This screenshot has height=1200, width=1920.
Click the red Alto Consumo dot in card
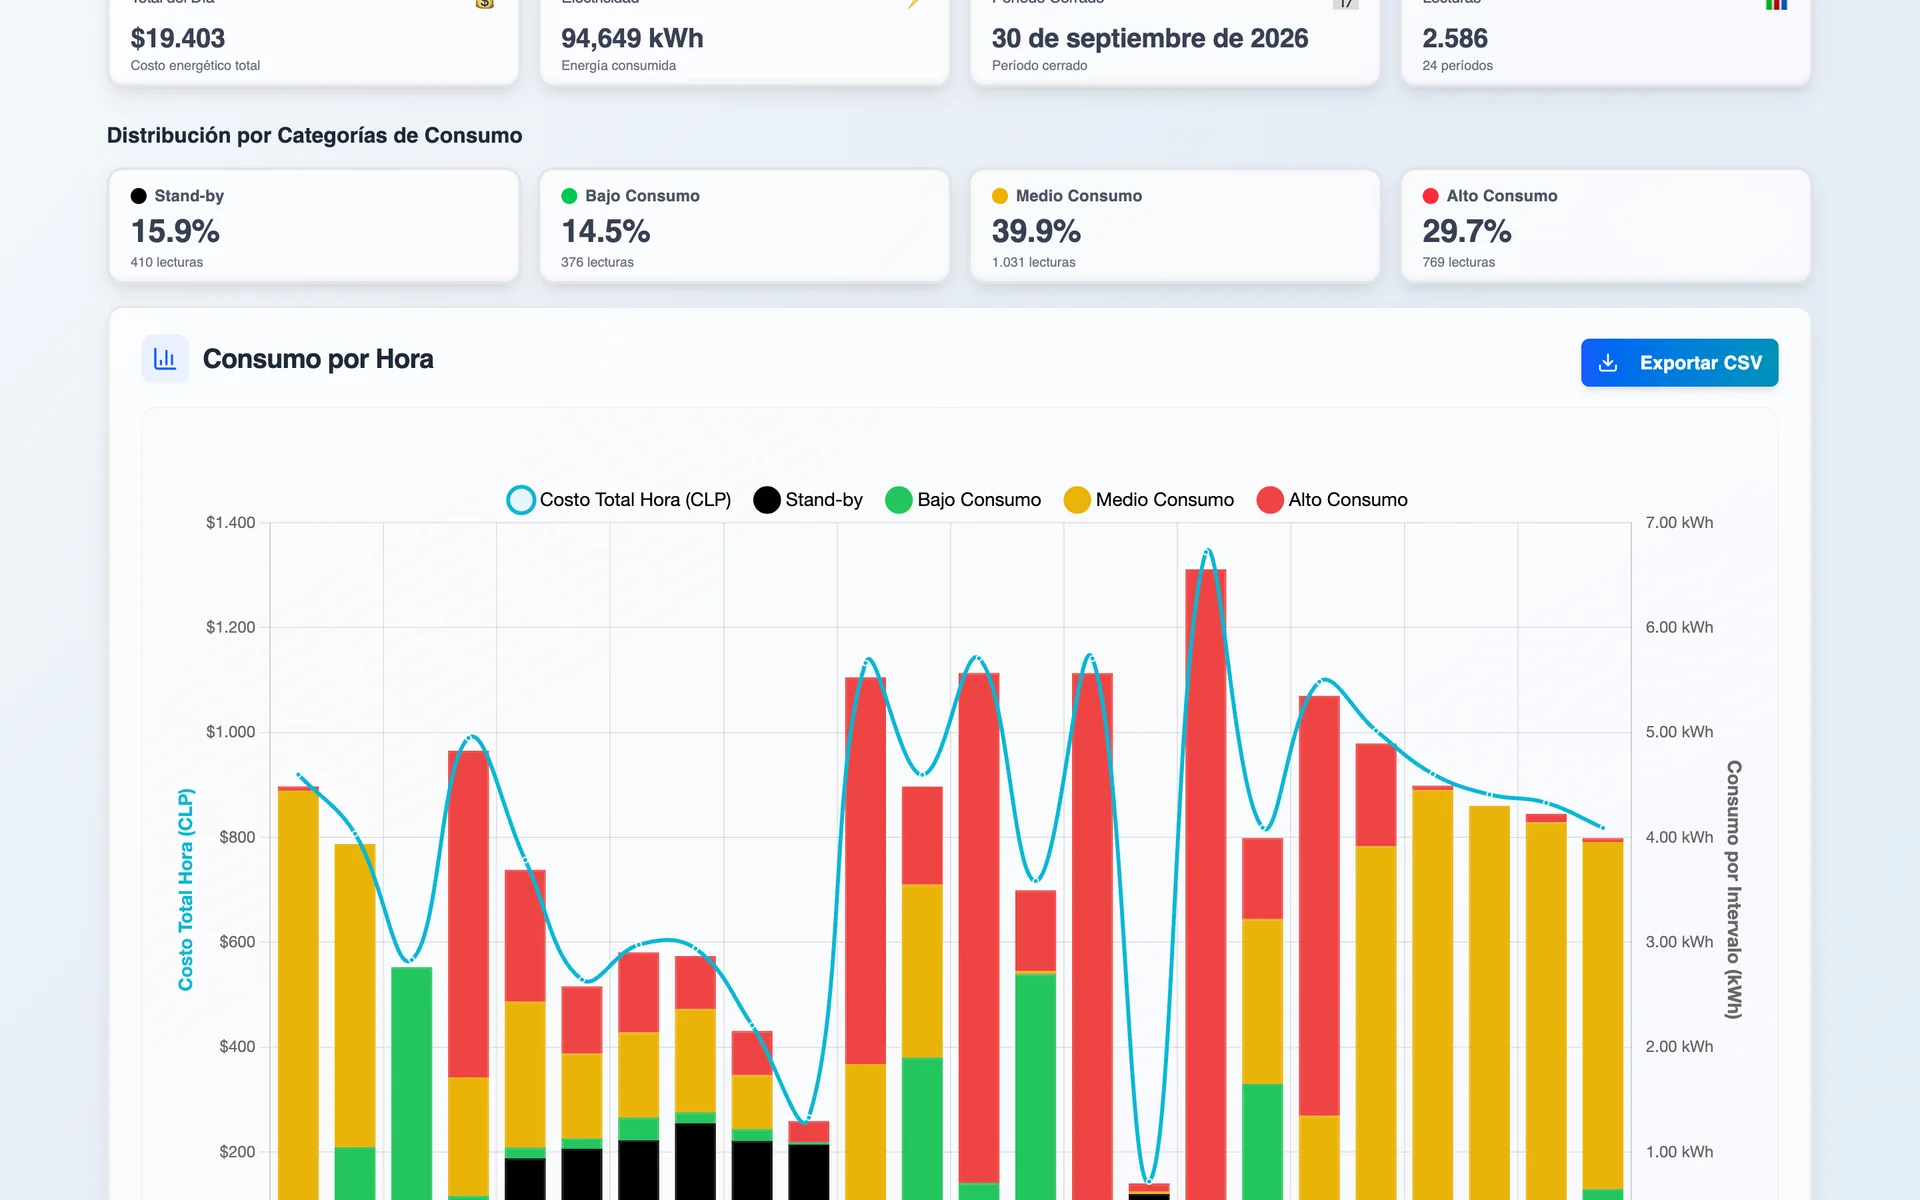click(1431, 196)
